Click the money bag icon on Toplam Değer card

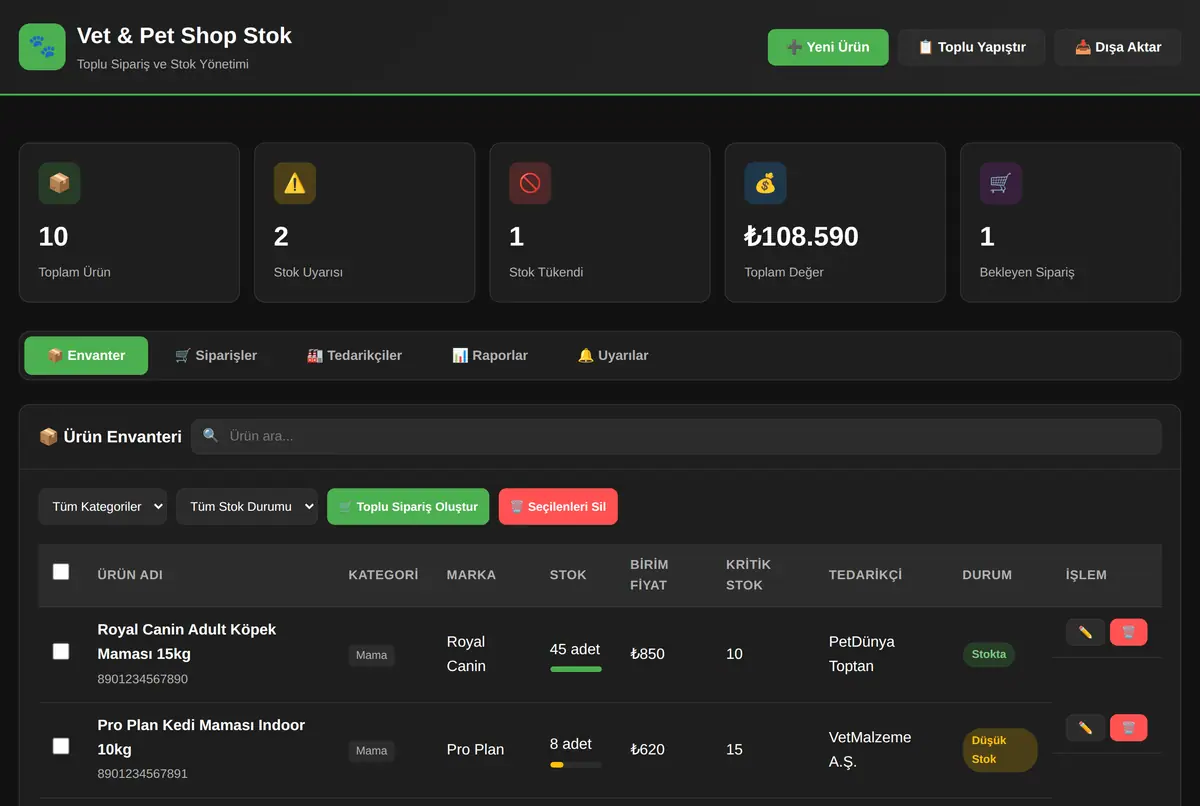[765, 184]
